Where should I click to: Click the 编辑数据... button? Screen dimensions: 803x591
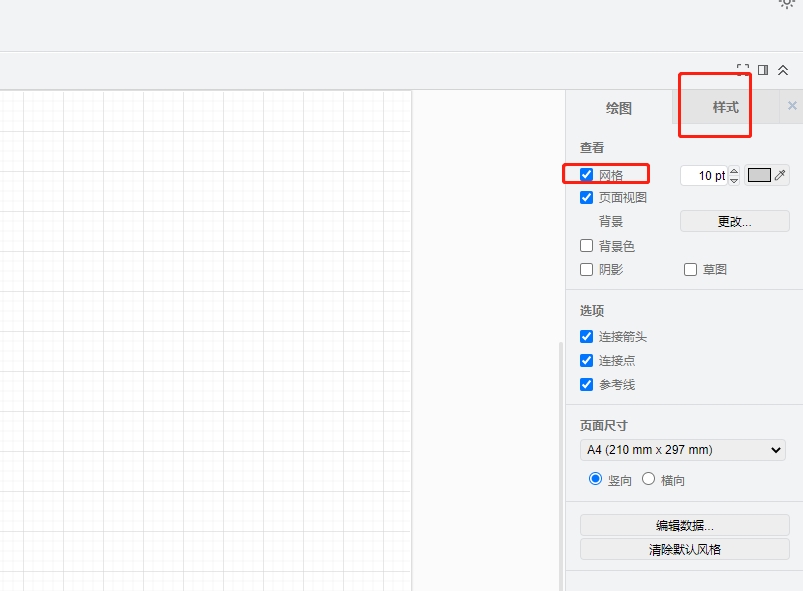tap(684, 526)
